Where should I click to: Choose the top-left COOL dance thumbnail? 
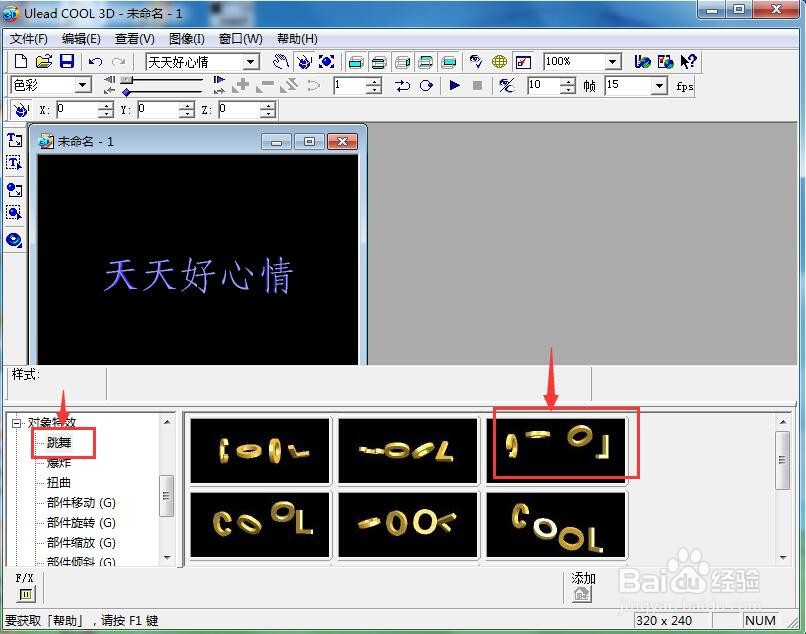coord(260,450)
